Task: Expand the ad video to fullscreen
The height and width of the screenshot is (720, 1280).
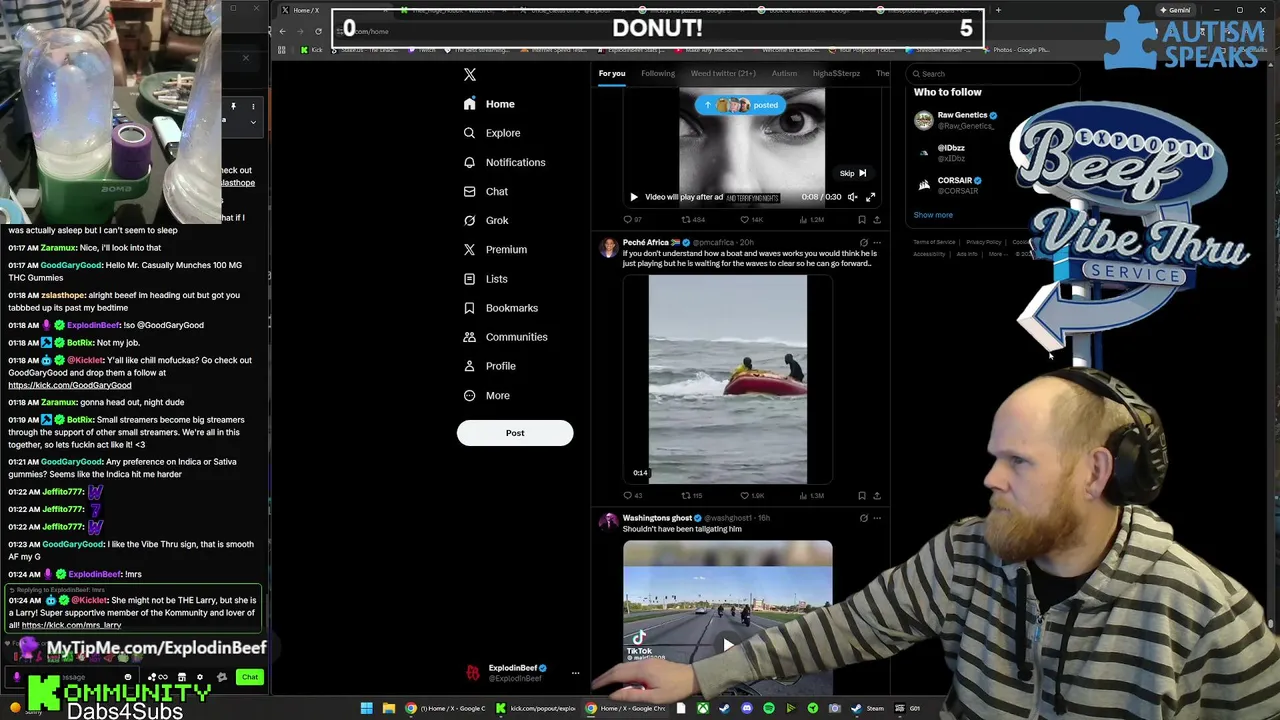Action: (870, 197)
